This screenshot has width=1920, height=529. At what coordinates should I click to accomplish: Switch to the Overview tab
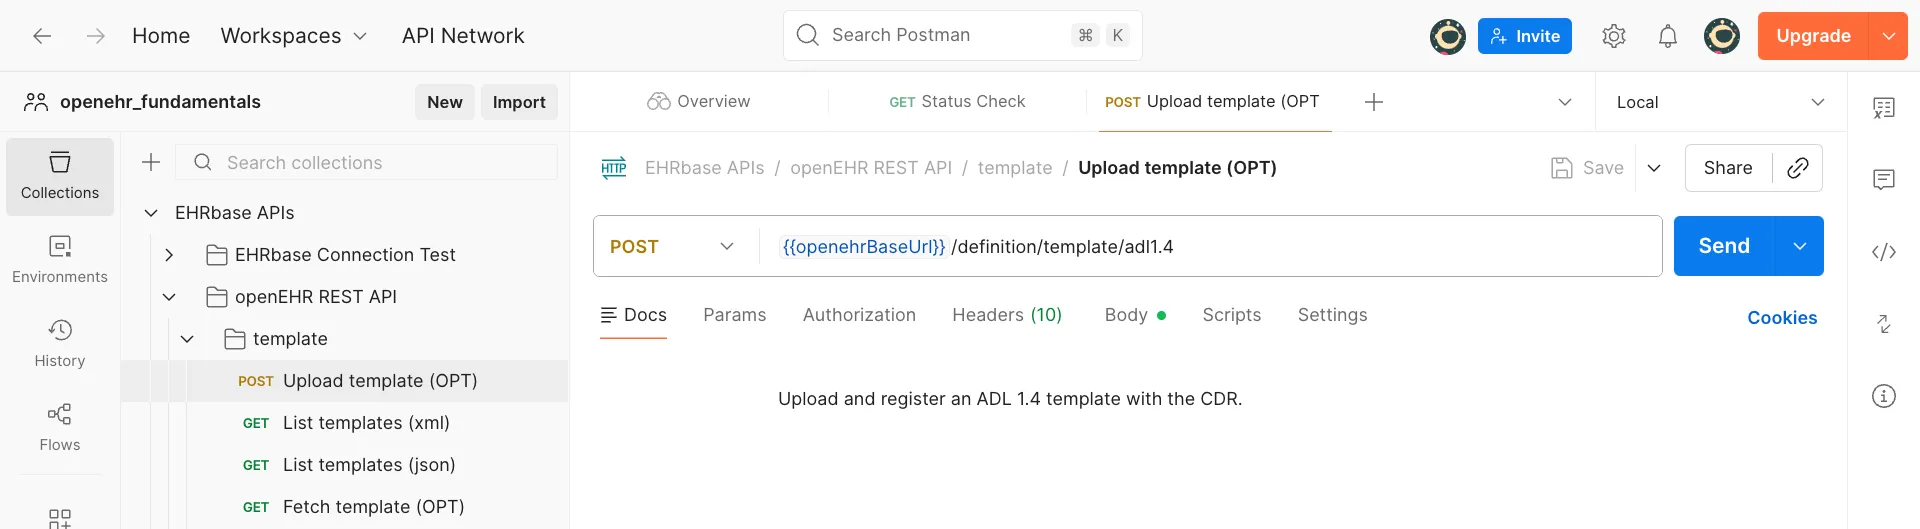699,102
